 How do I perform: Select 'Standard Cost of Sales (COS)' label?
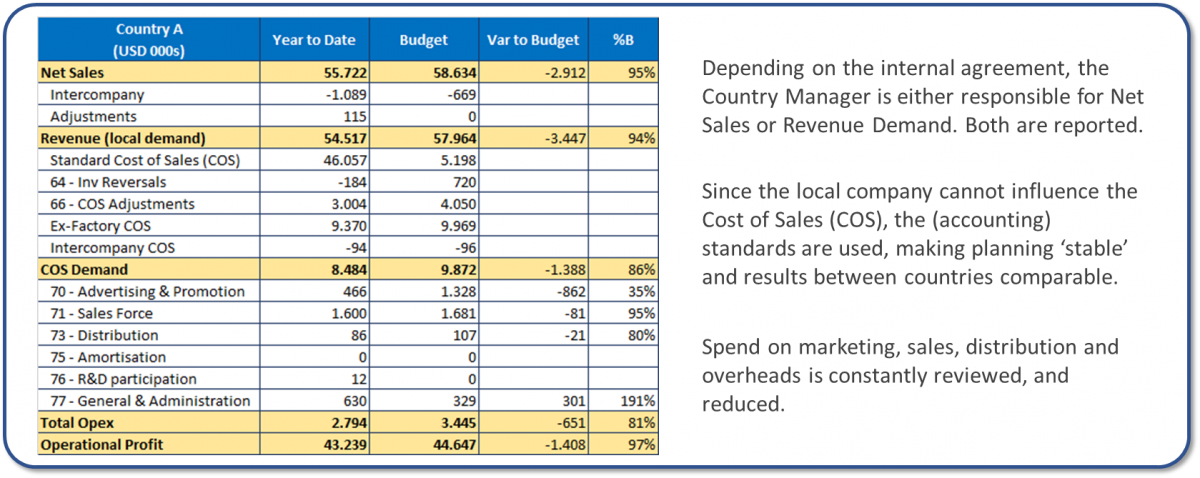(x=145, y=160)
